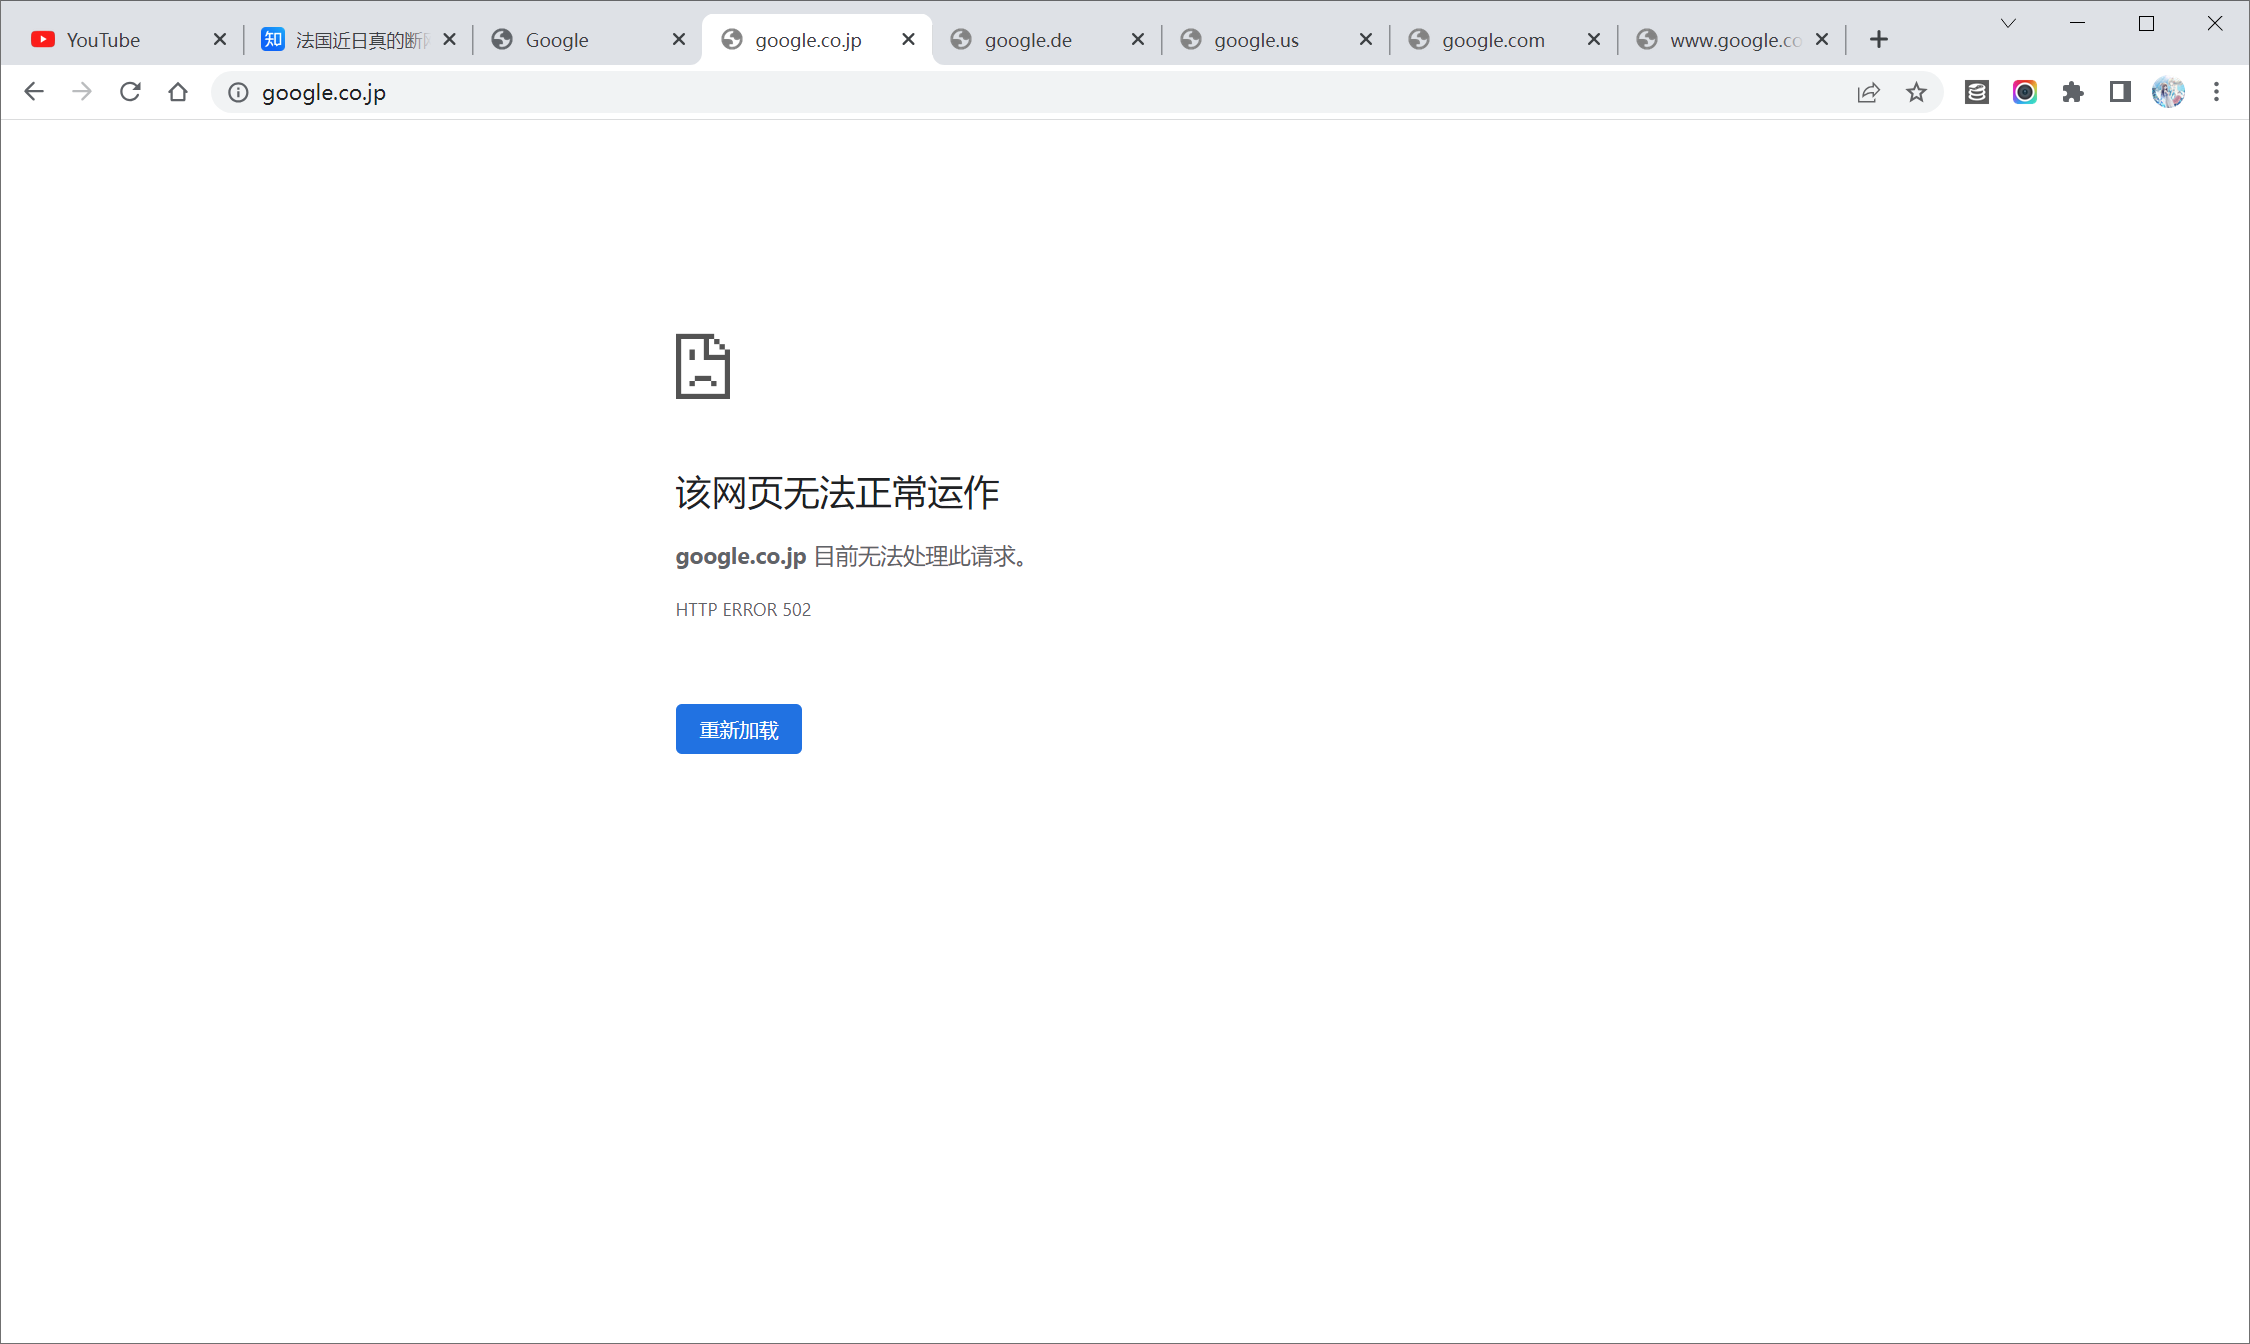Close the google.de tab

click(1138, 40)
